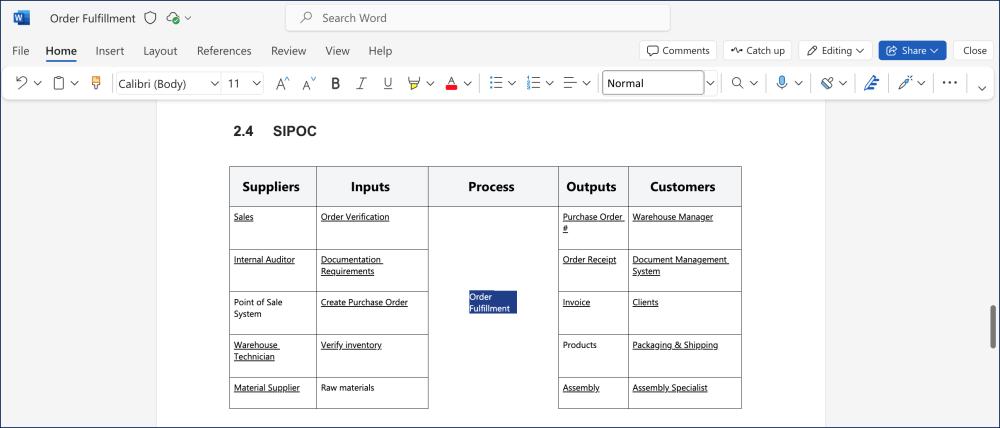Follow the Order Verification link

point(355,217)
